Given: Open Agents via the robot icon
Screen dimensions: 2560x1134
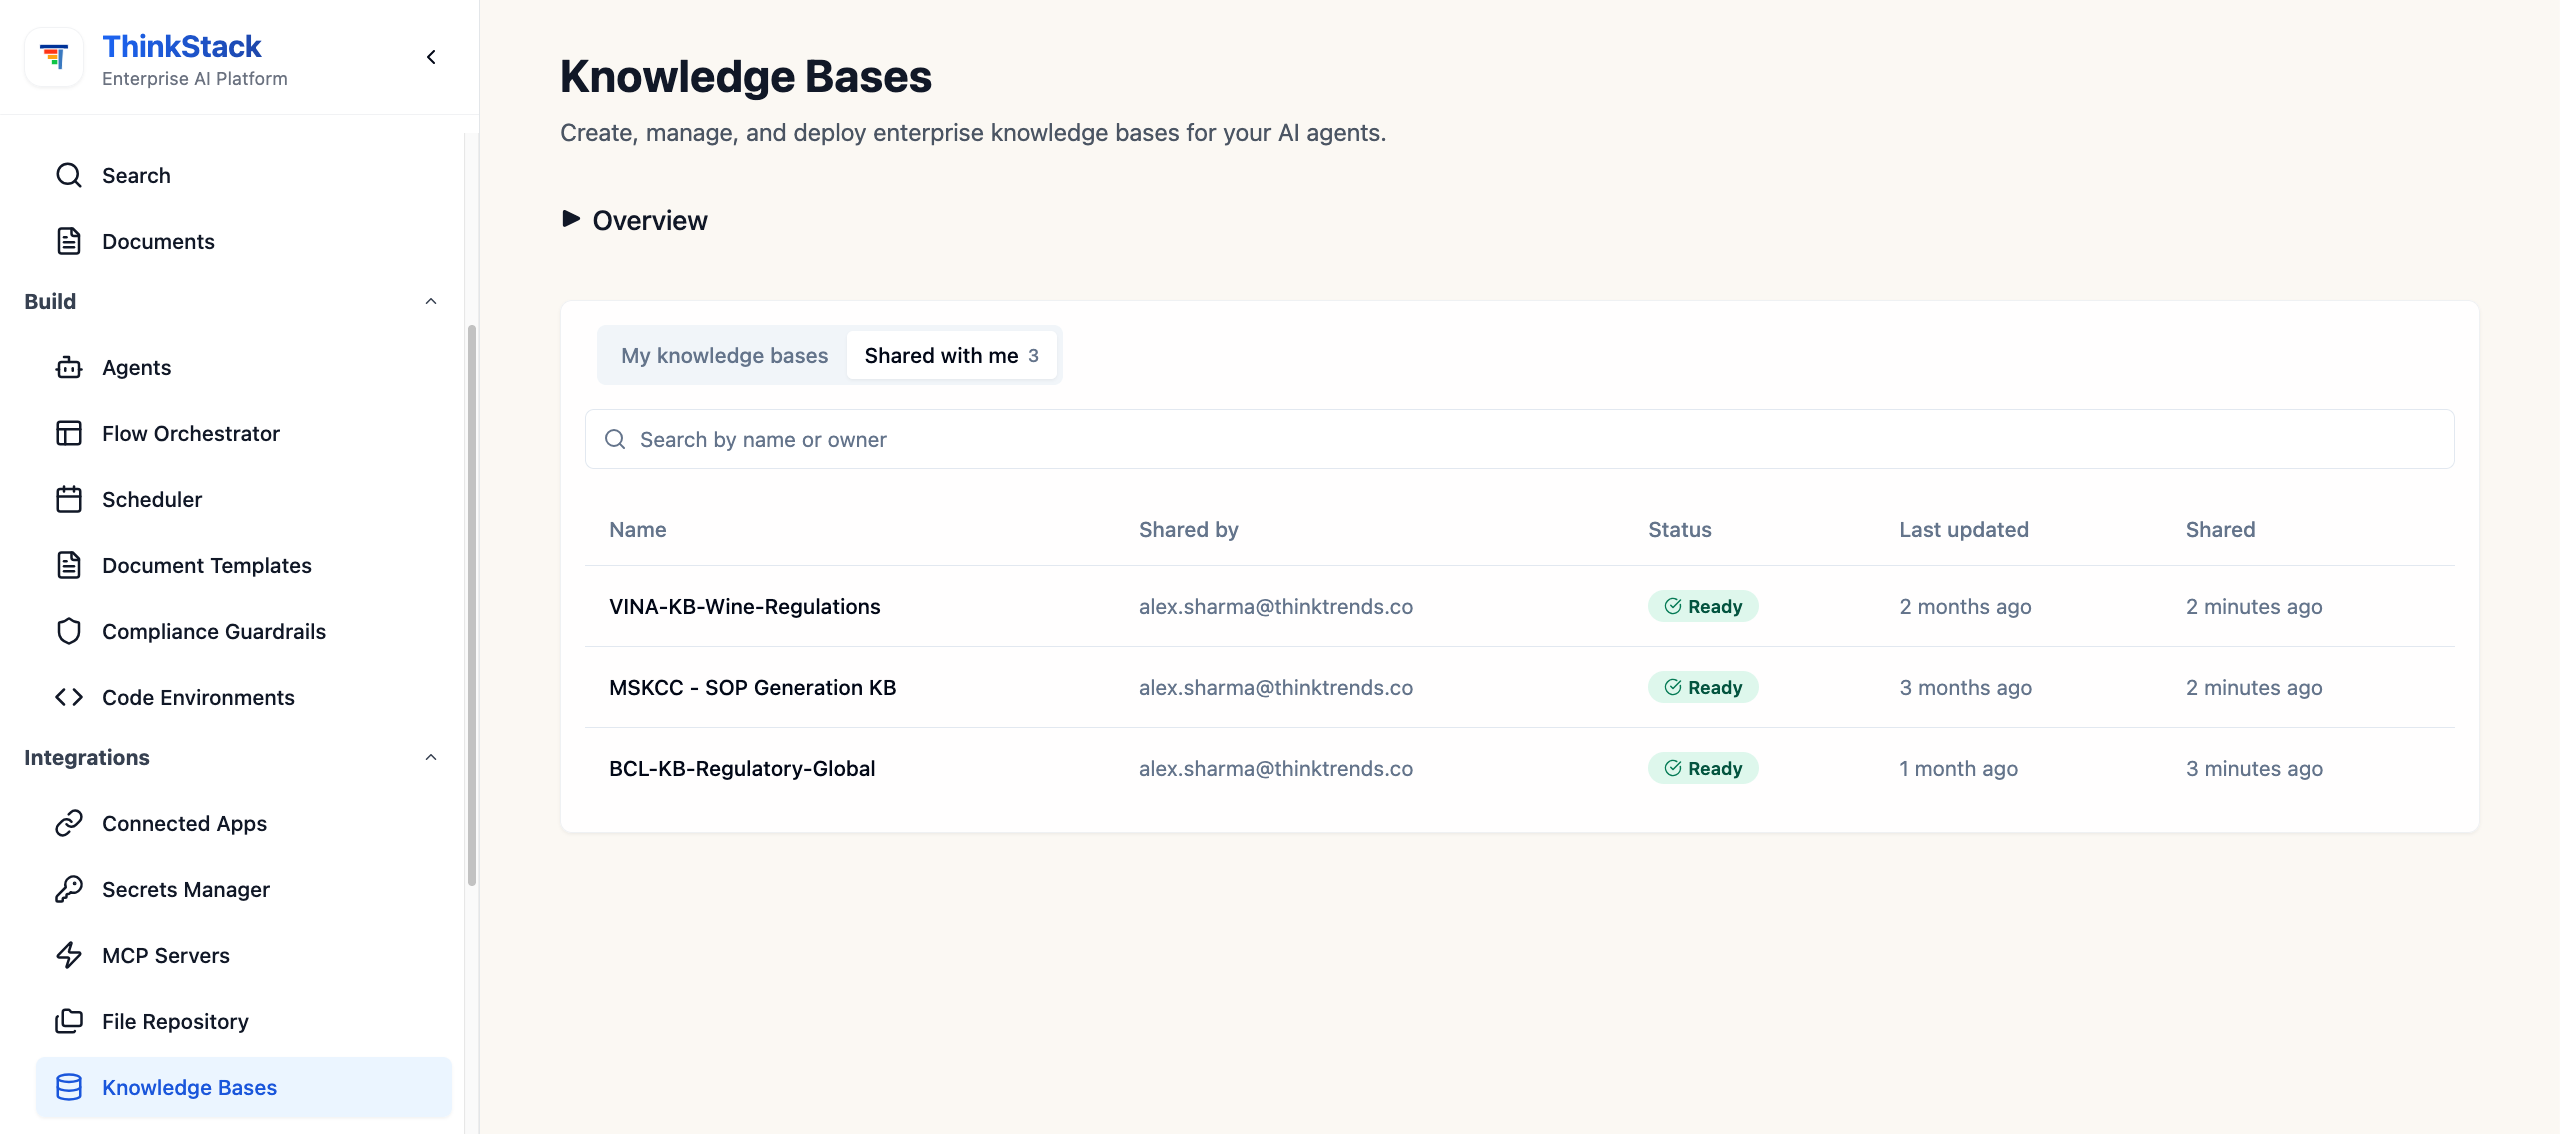Looking at the screenshot, I should click(x=69, y=367).
